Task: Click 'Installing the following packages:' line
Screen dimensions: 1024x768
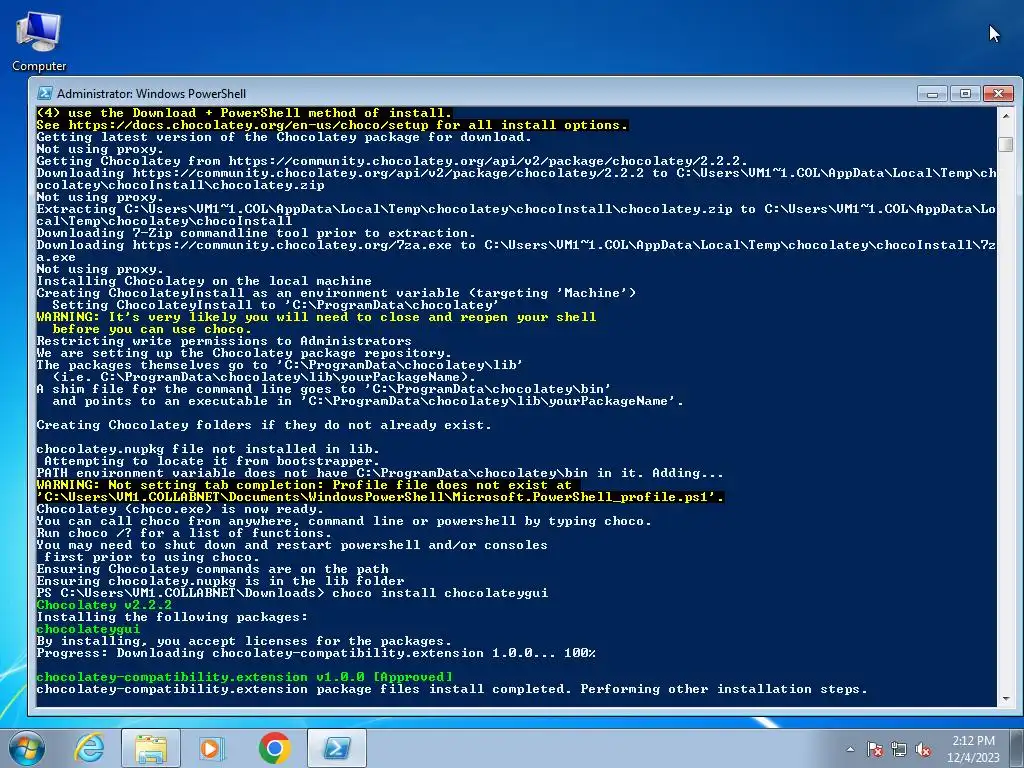Action: pos(172,617)
